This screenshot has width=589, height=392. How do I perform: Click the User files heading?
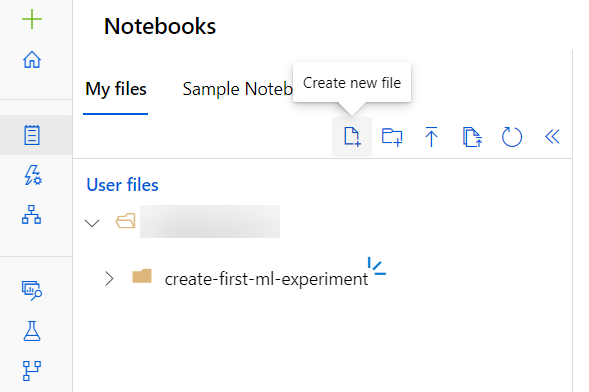[x=122, y=185]
